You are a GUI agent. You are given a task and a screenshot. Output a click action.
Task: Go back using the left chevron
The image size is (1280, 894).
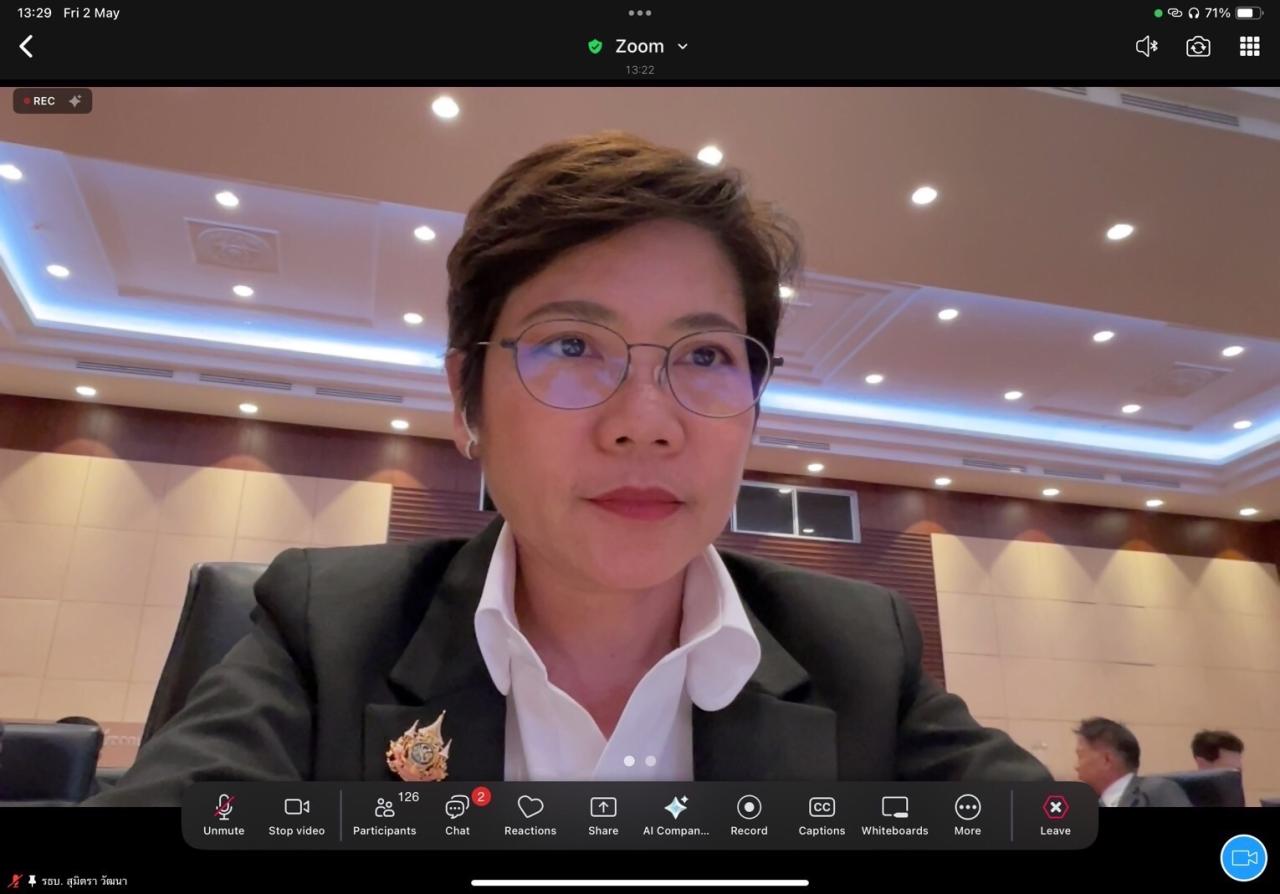(x=27, y=46)
